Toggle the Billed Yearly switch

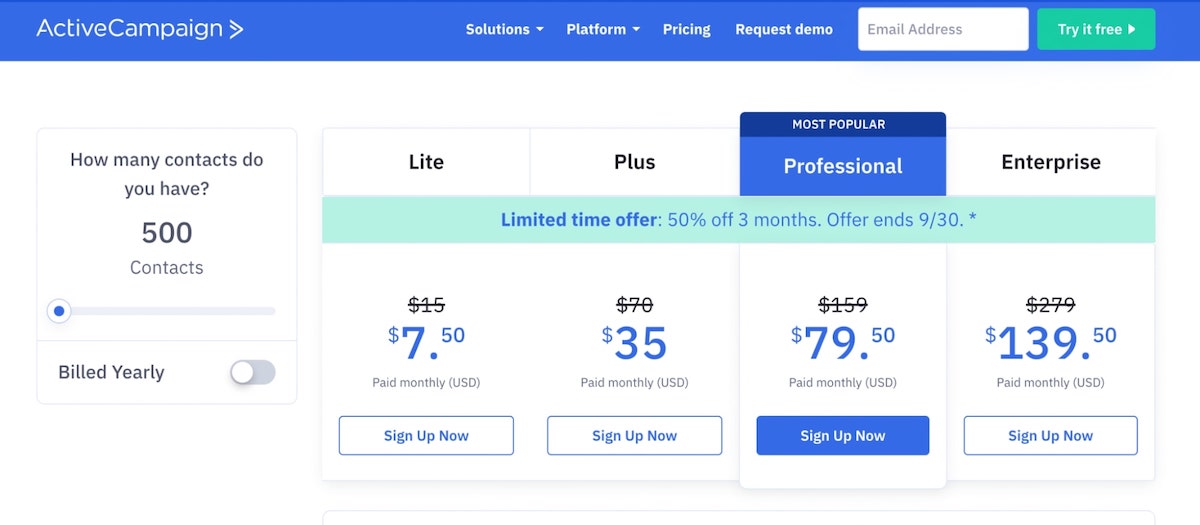[252, 372]
